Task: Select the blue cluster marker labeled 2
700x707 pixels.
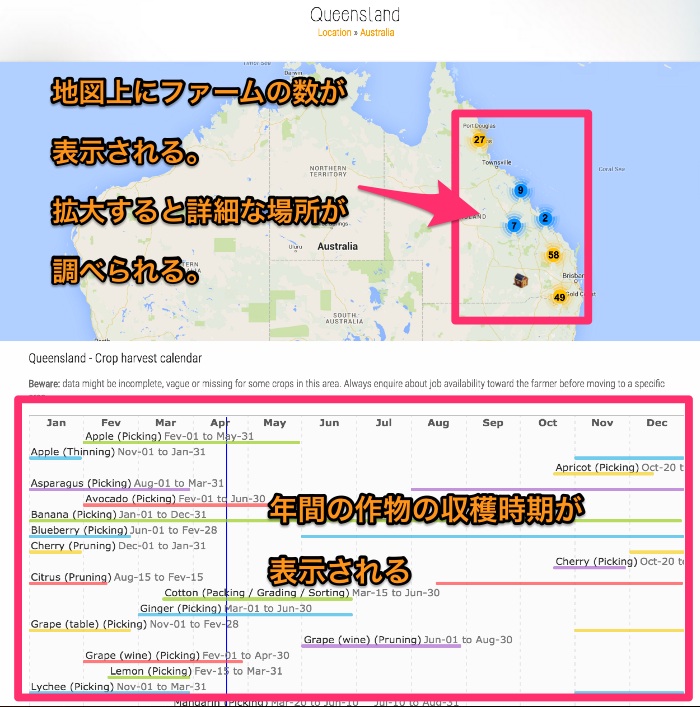Action: [x=545, y=218]
